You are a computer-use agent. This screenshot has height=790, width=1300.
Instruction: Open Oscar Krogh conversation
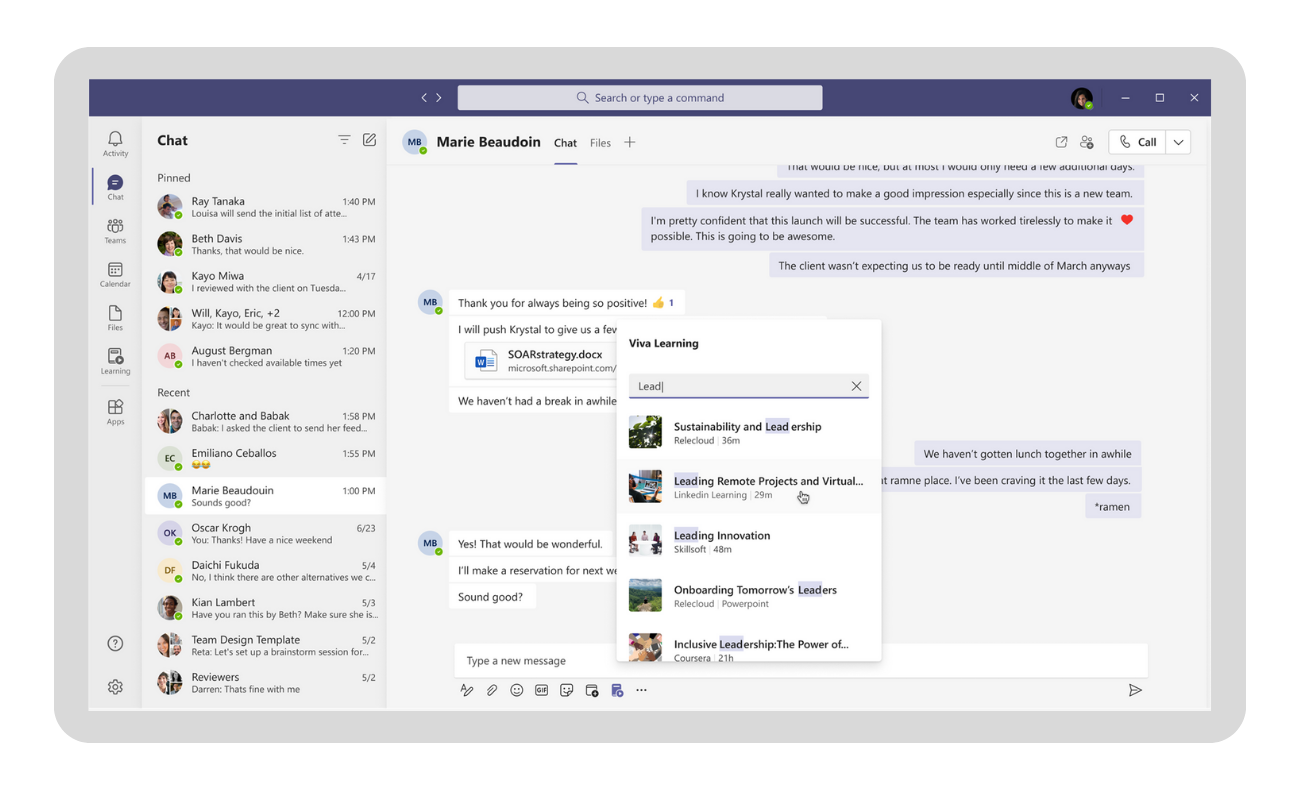(265, 533)
